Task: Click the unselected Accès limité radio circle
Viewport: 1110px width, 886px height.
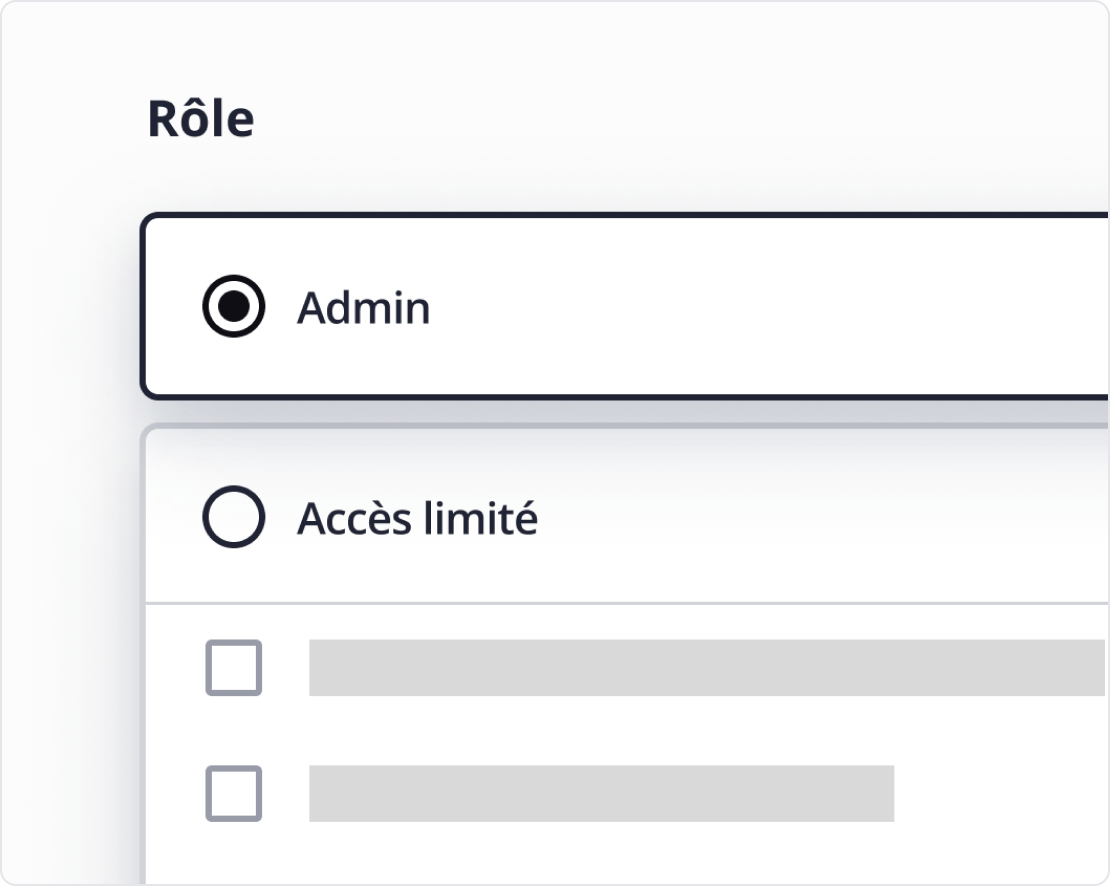Action: tap(232, 517)
